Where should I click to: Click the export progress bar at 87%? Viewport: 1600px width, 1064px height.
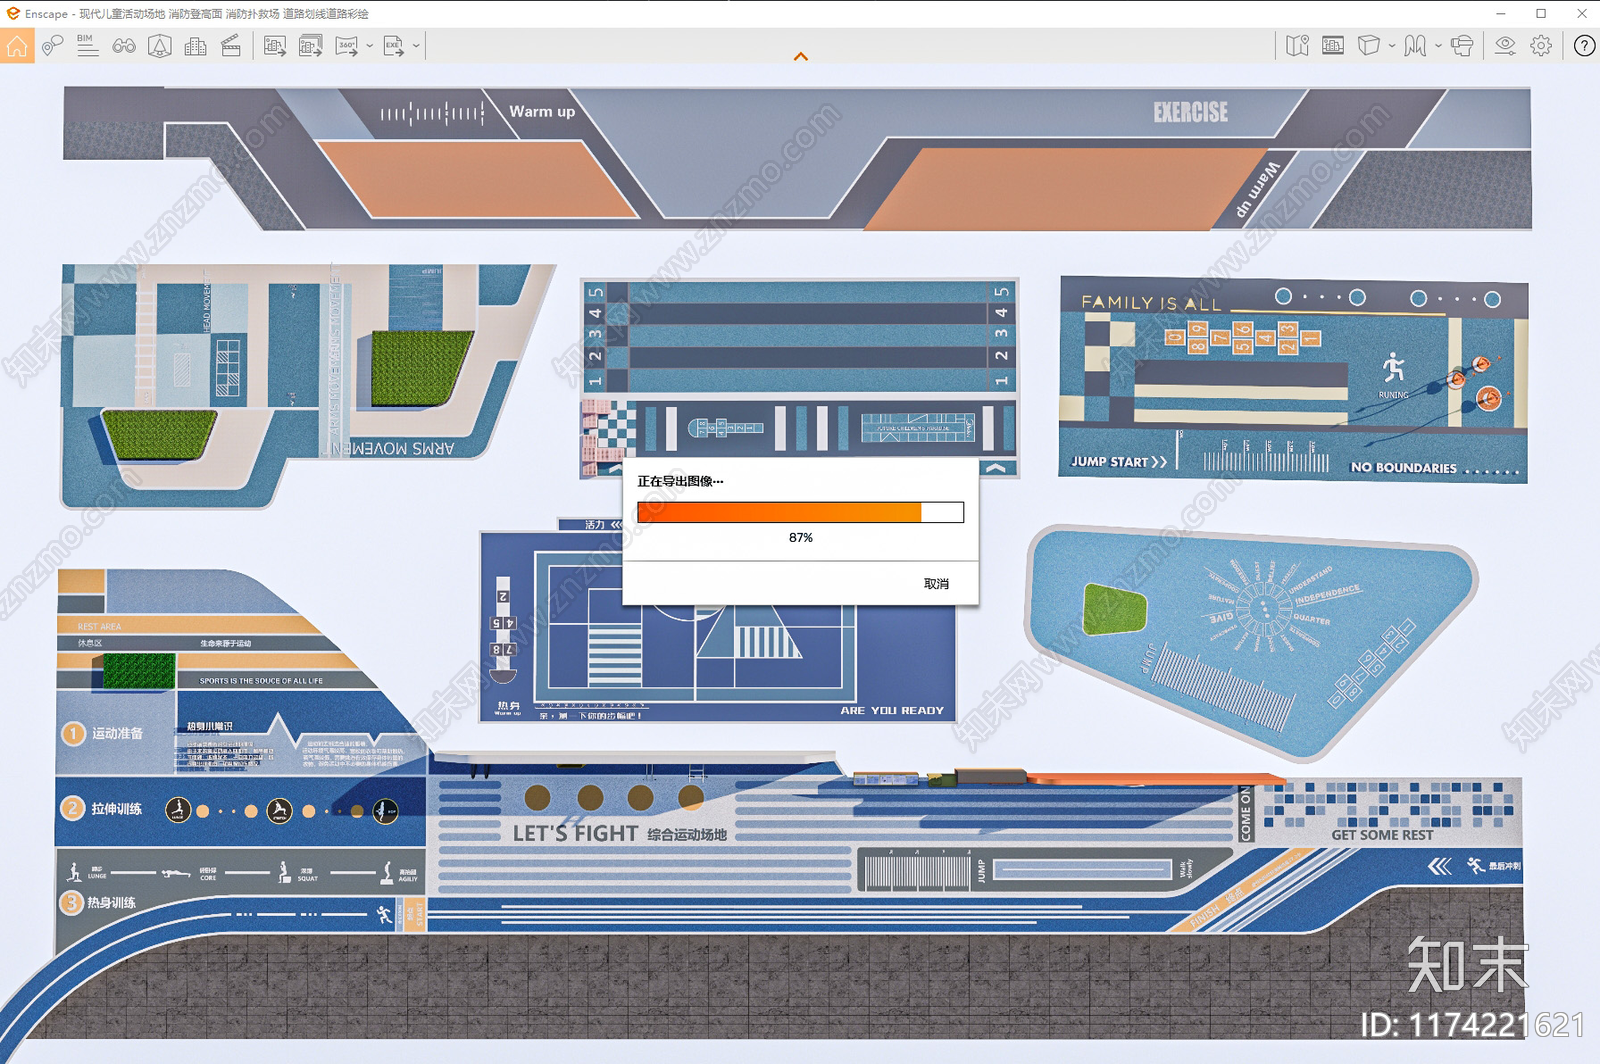point(800,512)
